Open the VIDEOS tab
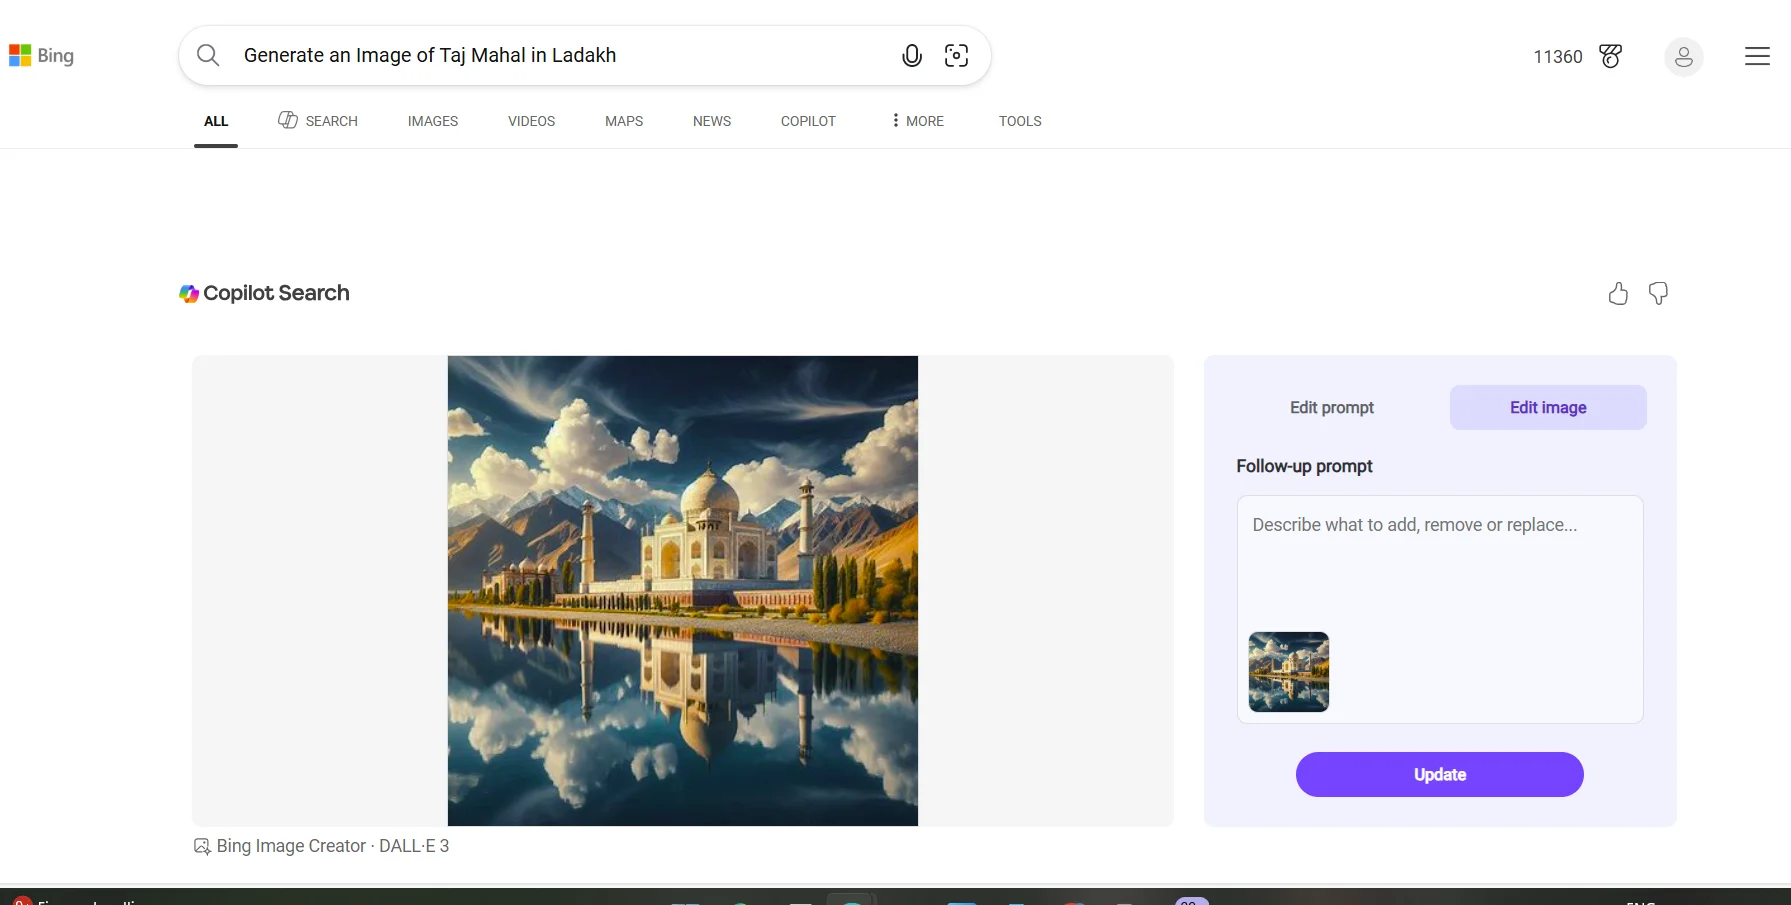Image resolution: width=1791 pixels, height=905 pixels. (x=531, y=121)
